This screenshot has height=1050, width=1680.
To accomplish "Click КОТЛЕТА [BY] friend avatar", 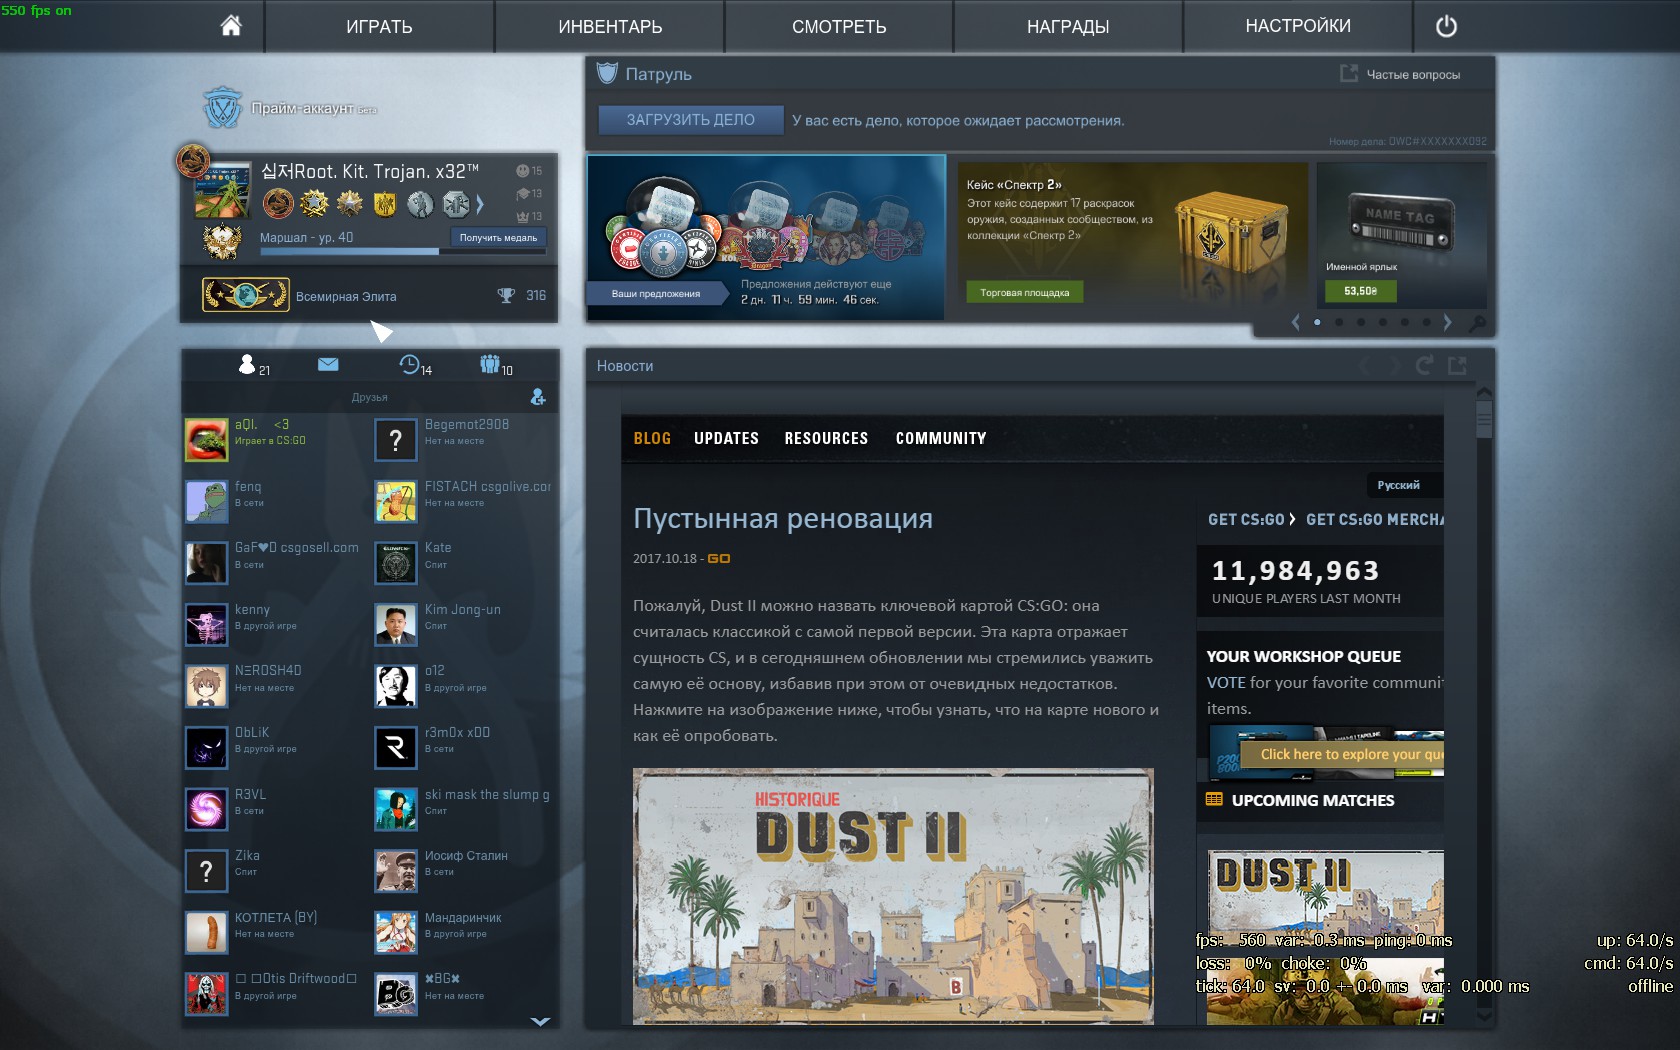I will 206,933.
